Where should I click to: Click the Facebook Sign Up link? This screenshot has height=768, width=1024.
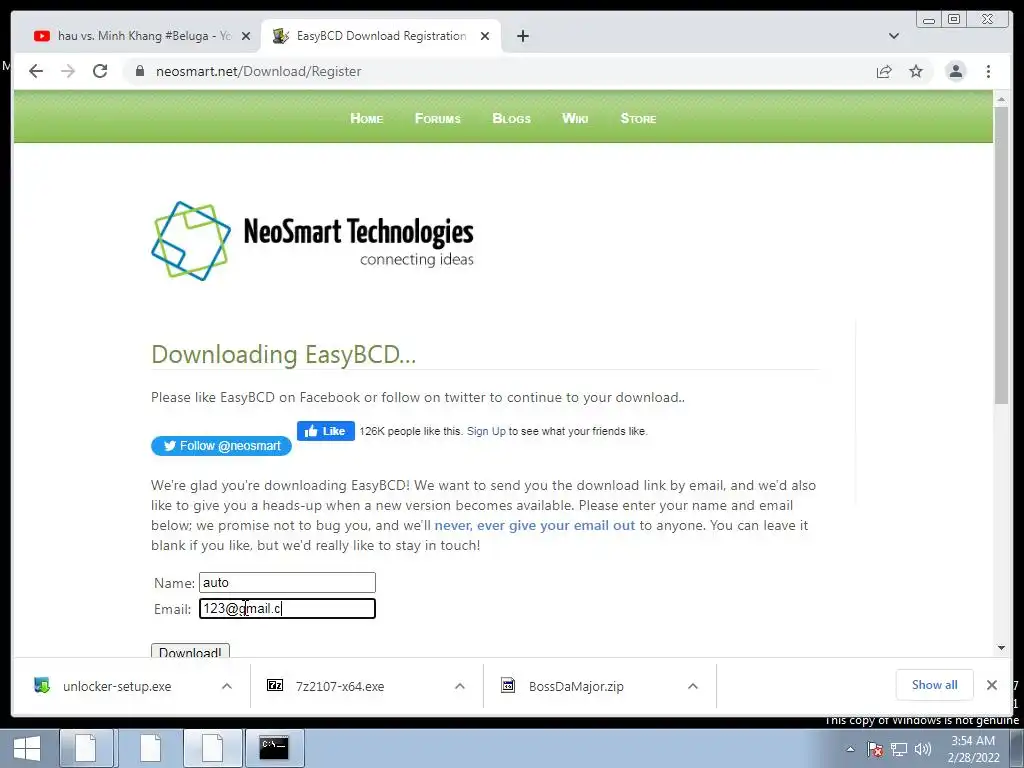486,432
